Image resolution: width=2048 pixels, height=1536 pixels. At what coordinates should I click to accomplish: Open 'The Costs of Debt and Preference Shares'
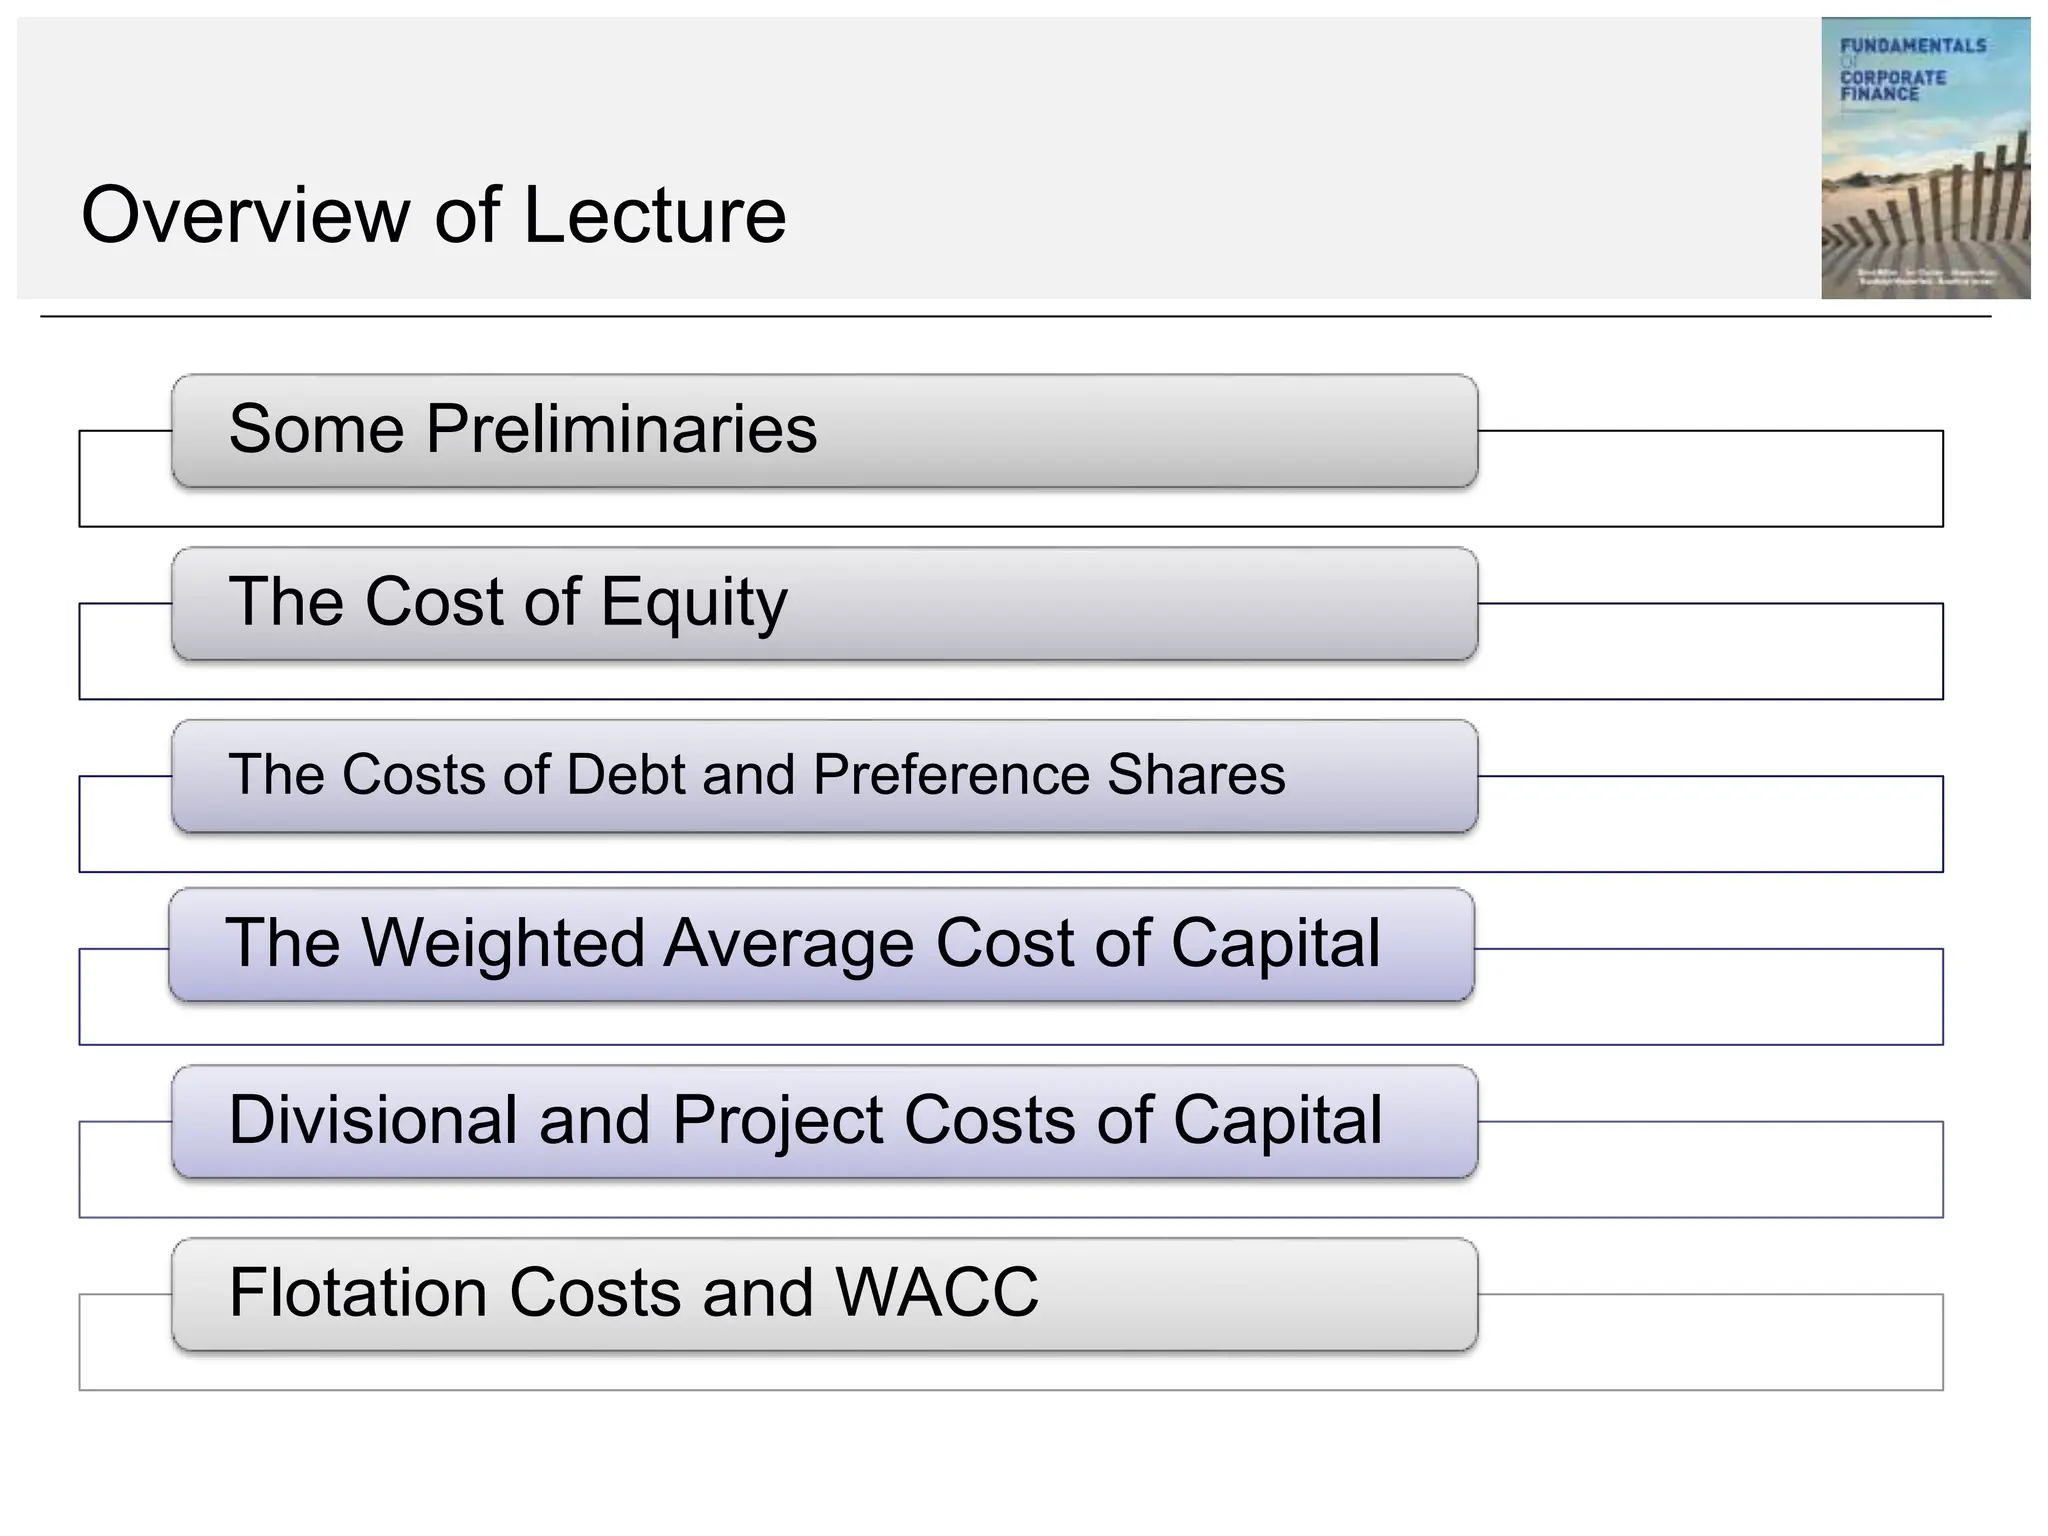pos(823,775)
